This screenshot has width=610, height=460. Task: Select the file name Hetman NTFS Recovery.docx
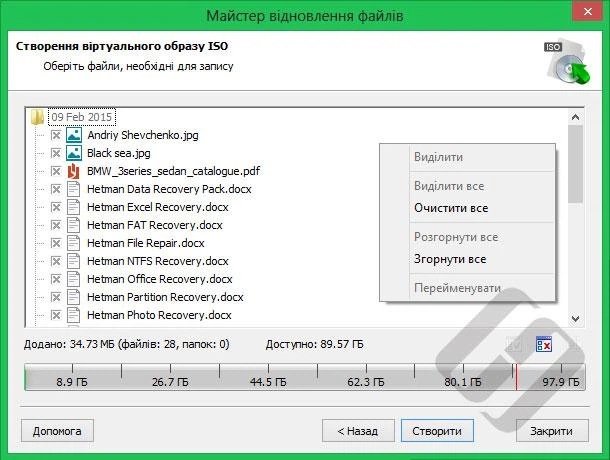(158, 261)
